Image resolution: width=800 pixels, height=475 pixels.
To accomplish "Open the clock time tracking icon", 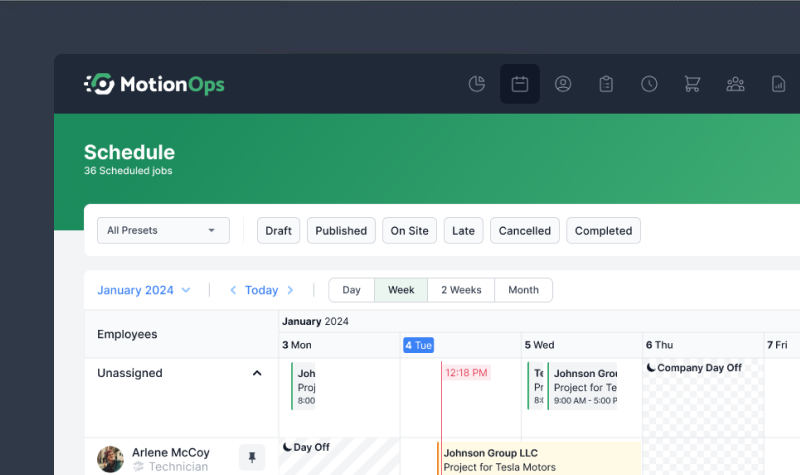I will pos(649,84).
